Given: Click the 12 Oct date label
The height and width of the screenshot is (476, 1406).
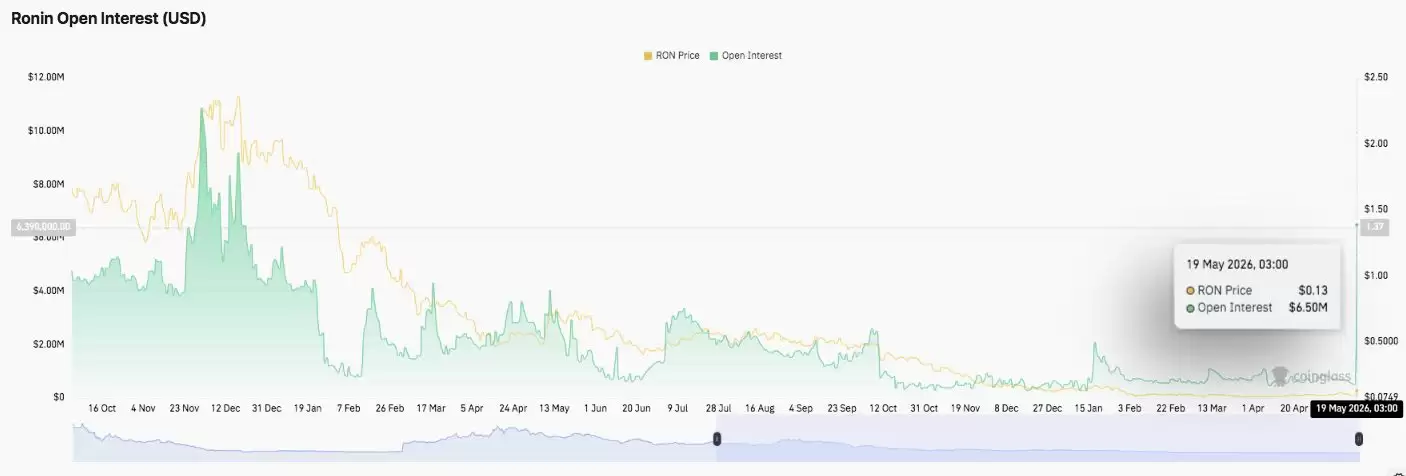Looking at the screenshot, I should [x=883, y=408].
